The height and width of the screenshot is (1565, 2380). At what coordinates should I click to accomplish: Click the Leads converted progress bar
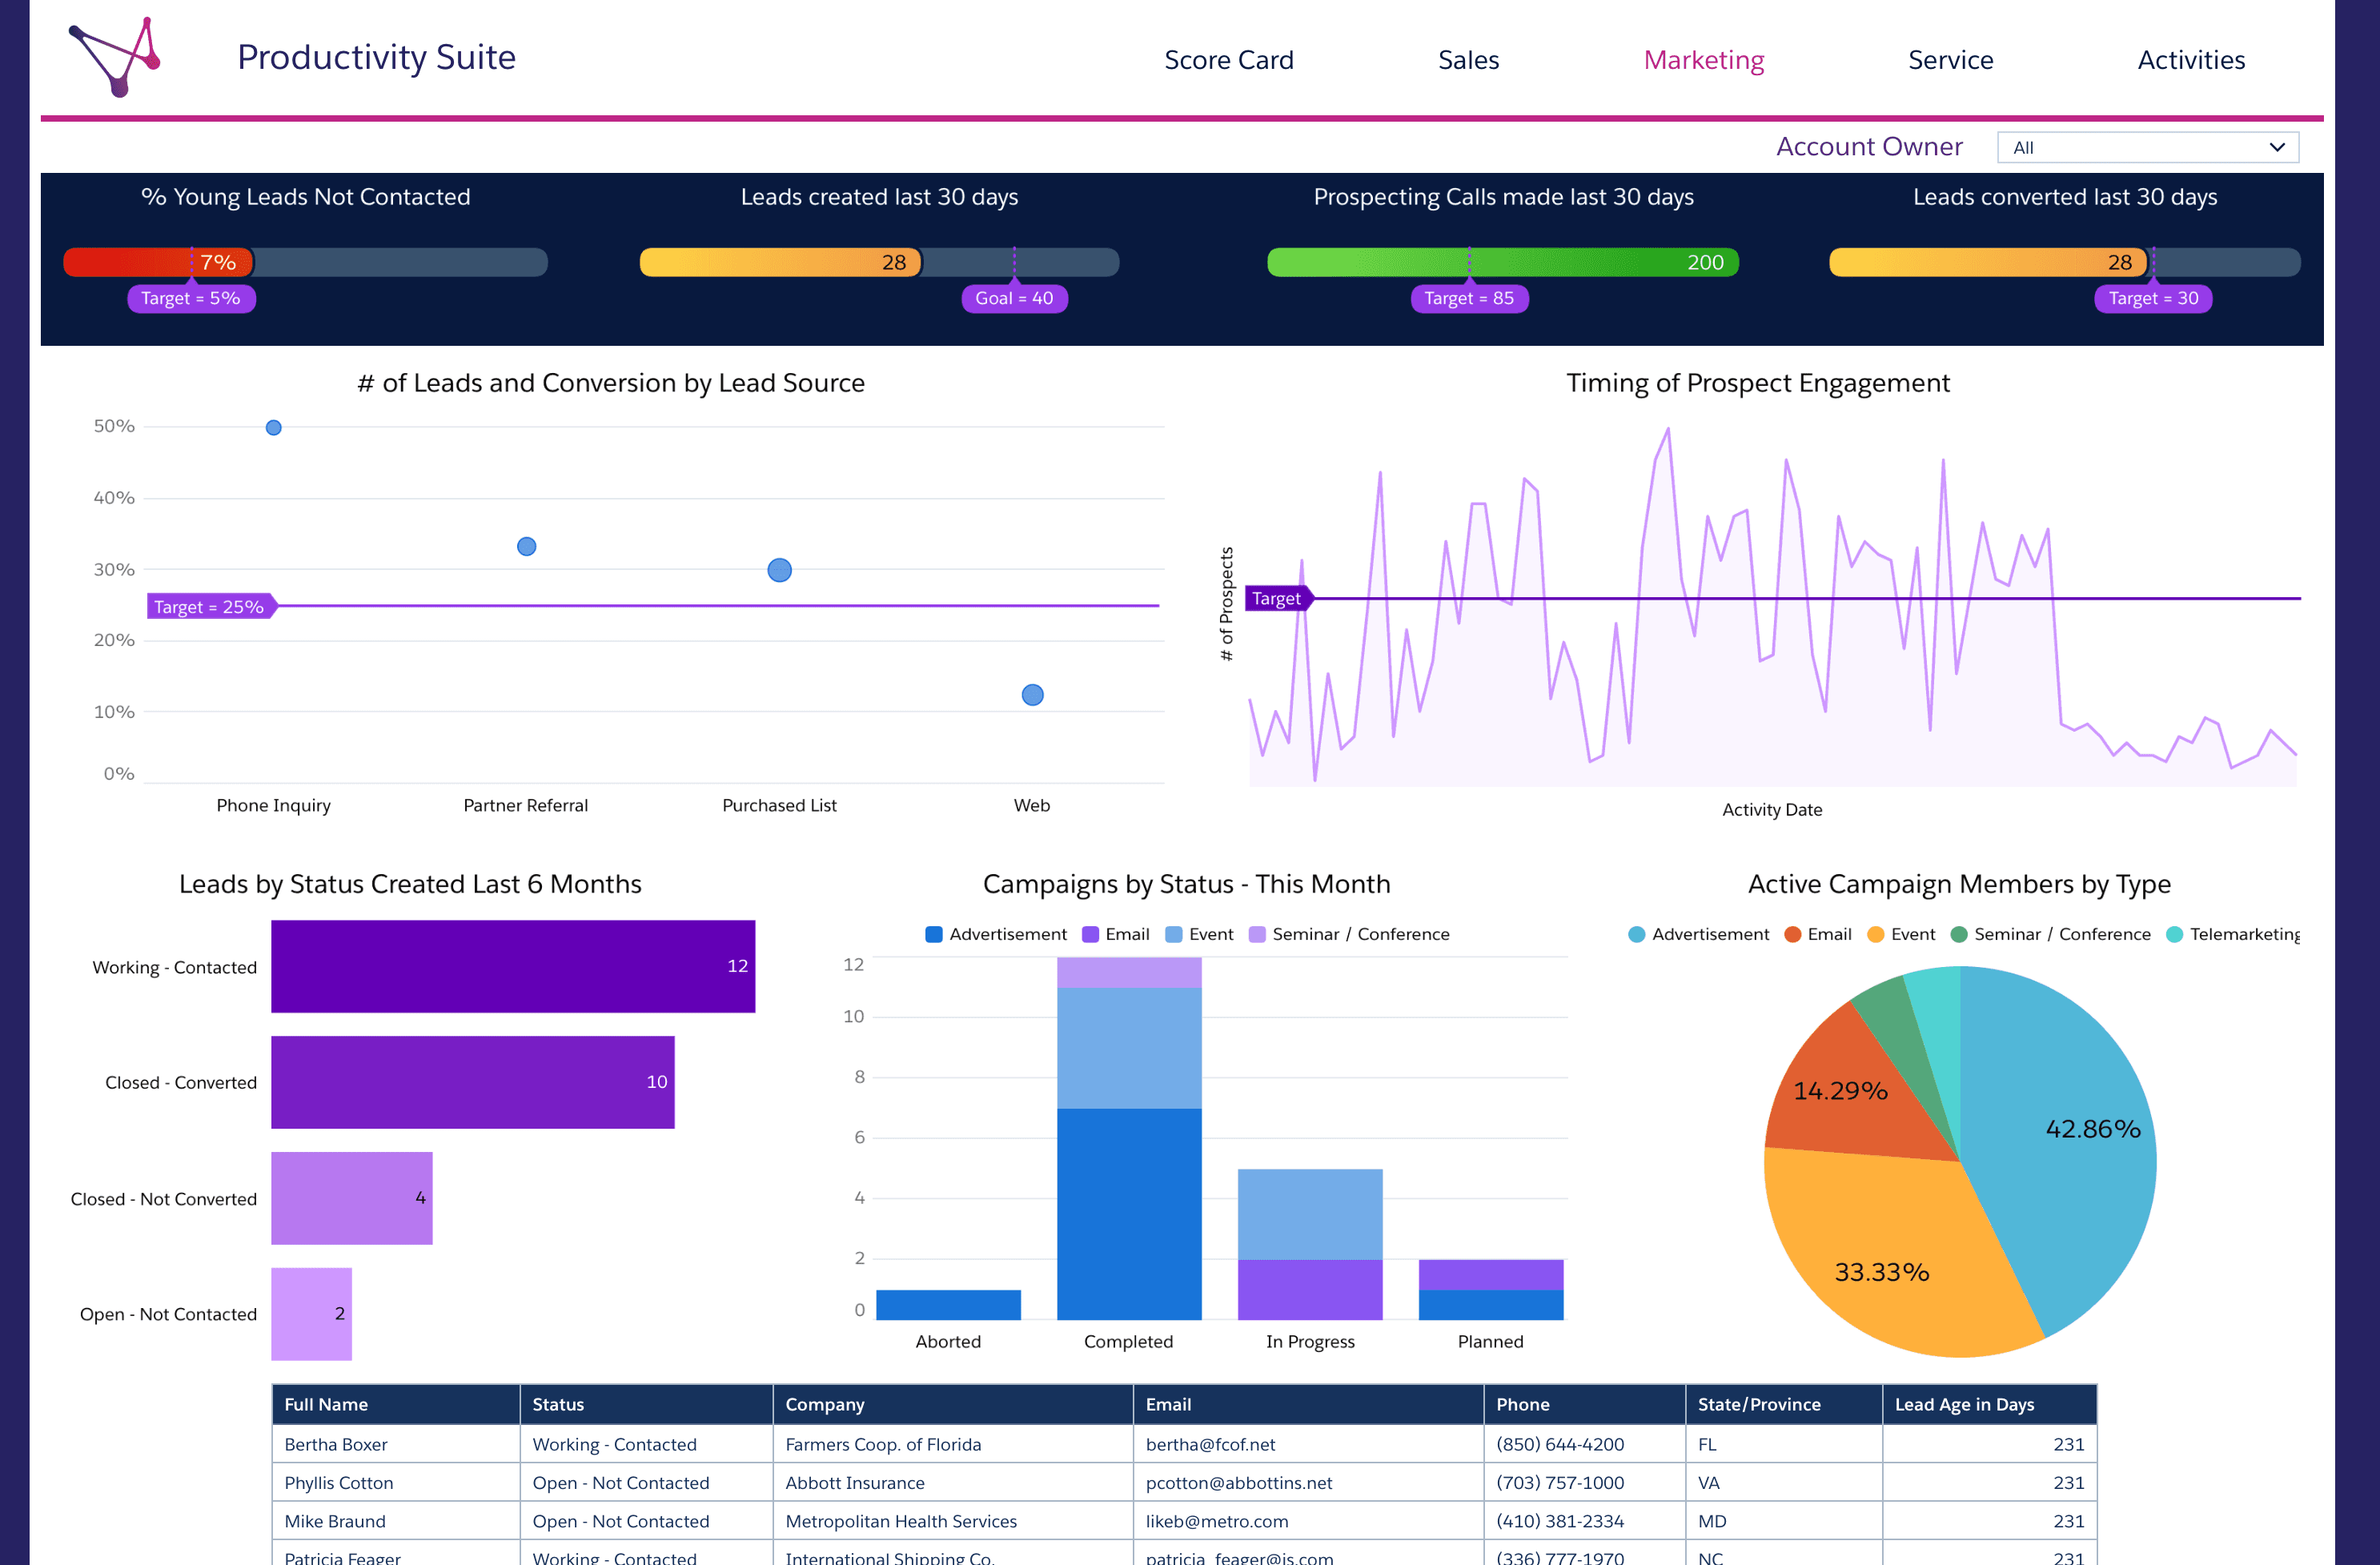click(2064, 262)
